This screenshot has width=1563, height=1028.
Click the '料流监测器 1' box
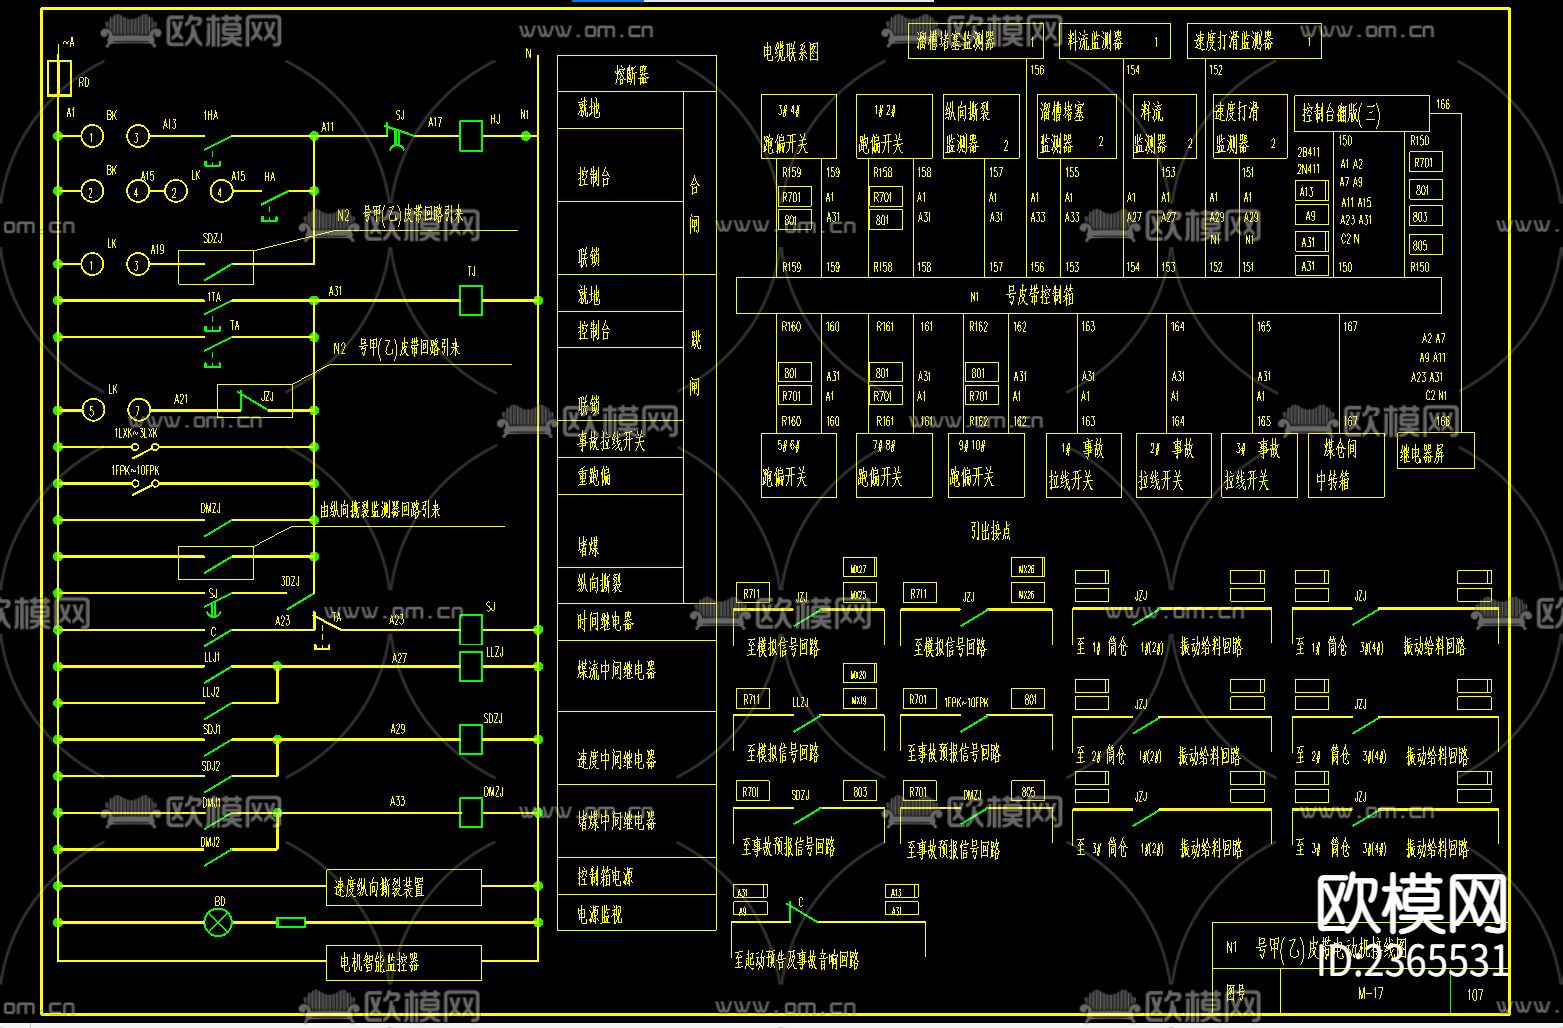tap(1115, 41)
